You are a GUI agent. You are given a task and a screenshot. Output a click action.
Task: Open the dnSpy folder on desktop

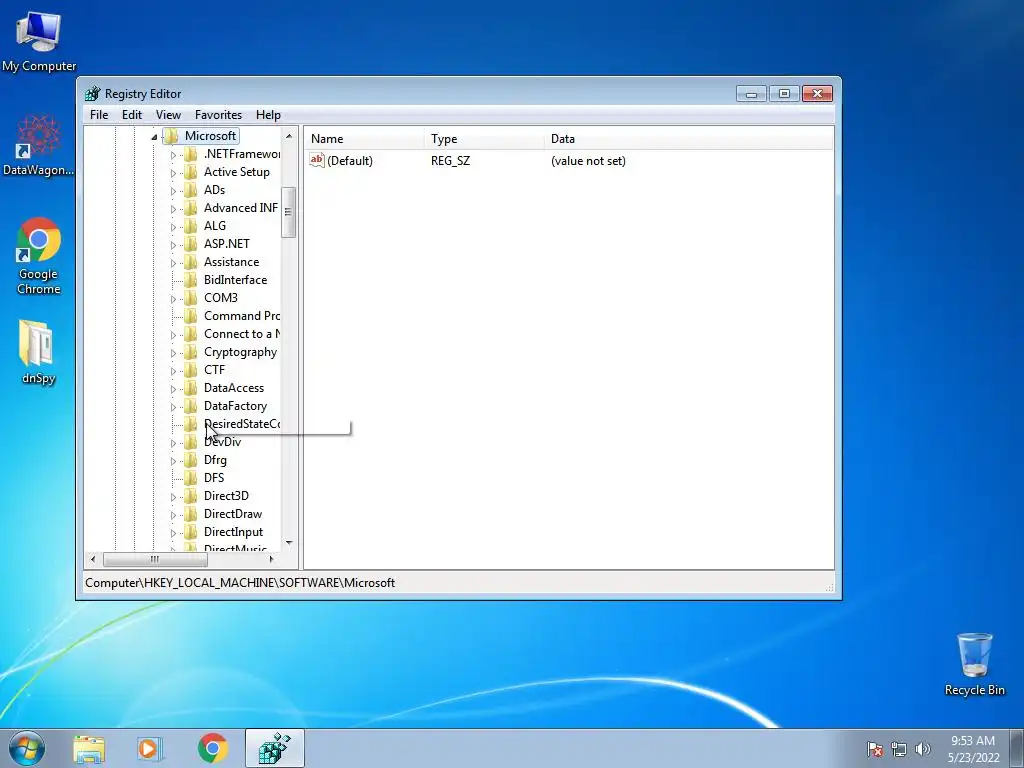coord(38,351)
